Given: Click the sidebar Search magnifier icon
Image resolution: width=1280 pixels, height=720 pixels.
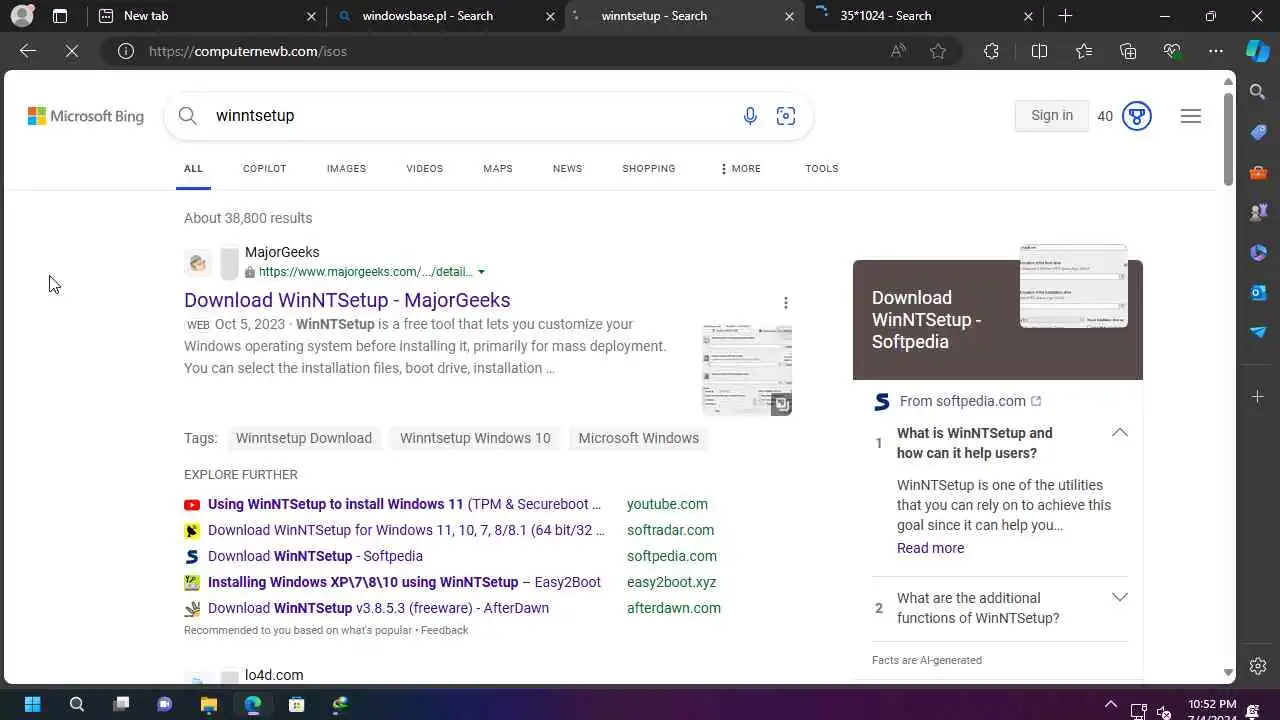Looking at the screenshot, I should click(x=1258, y=92).
